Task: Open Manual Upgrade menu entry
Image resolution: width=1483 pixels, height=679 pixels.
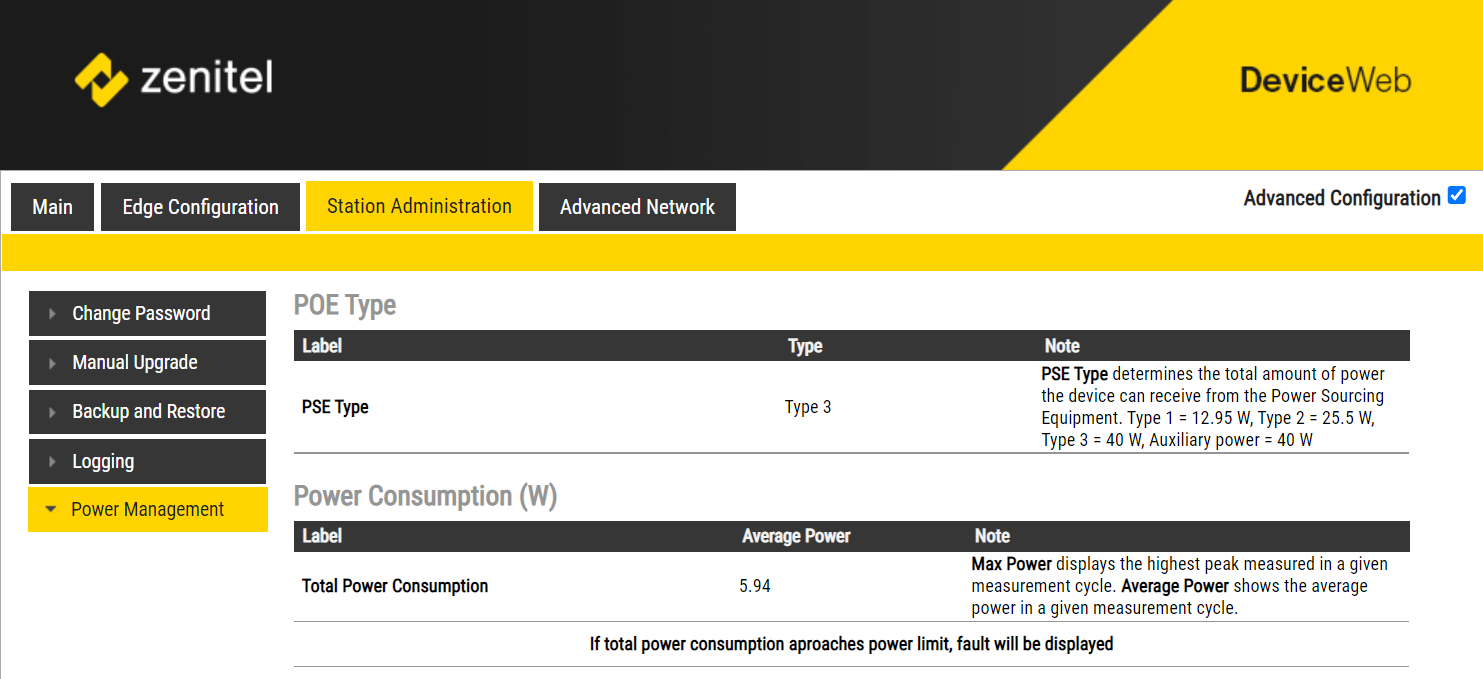Action: (x=147, y=362)
